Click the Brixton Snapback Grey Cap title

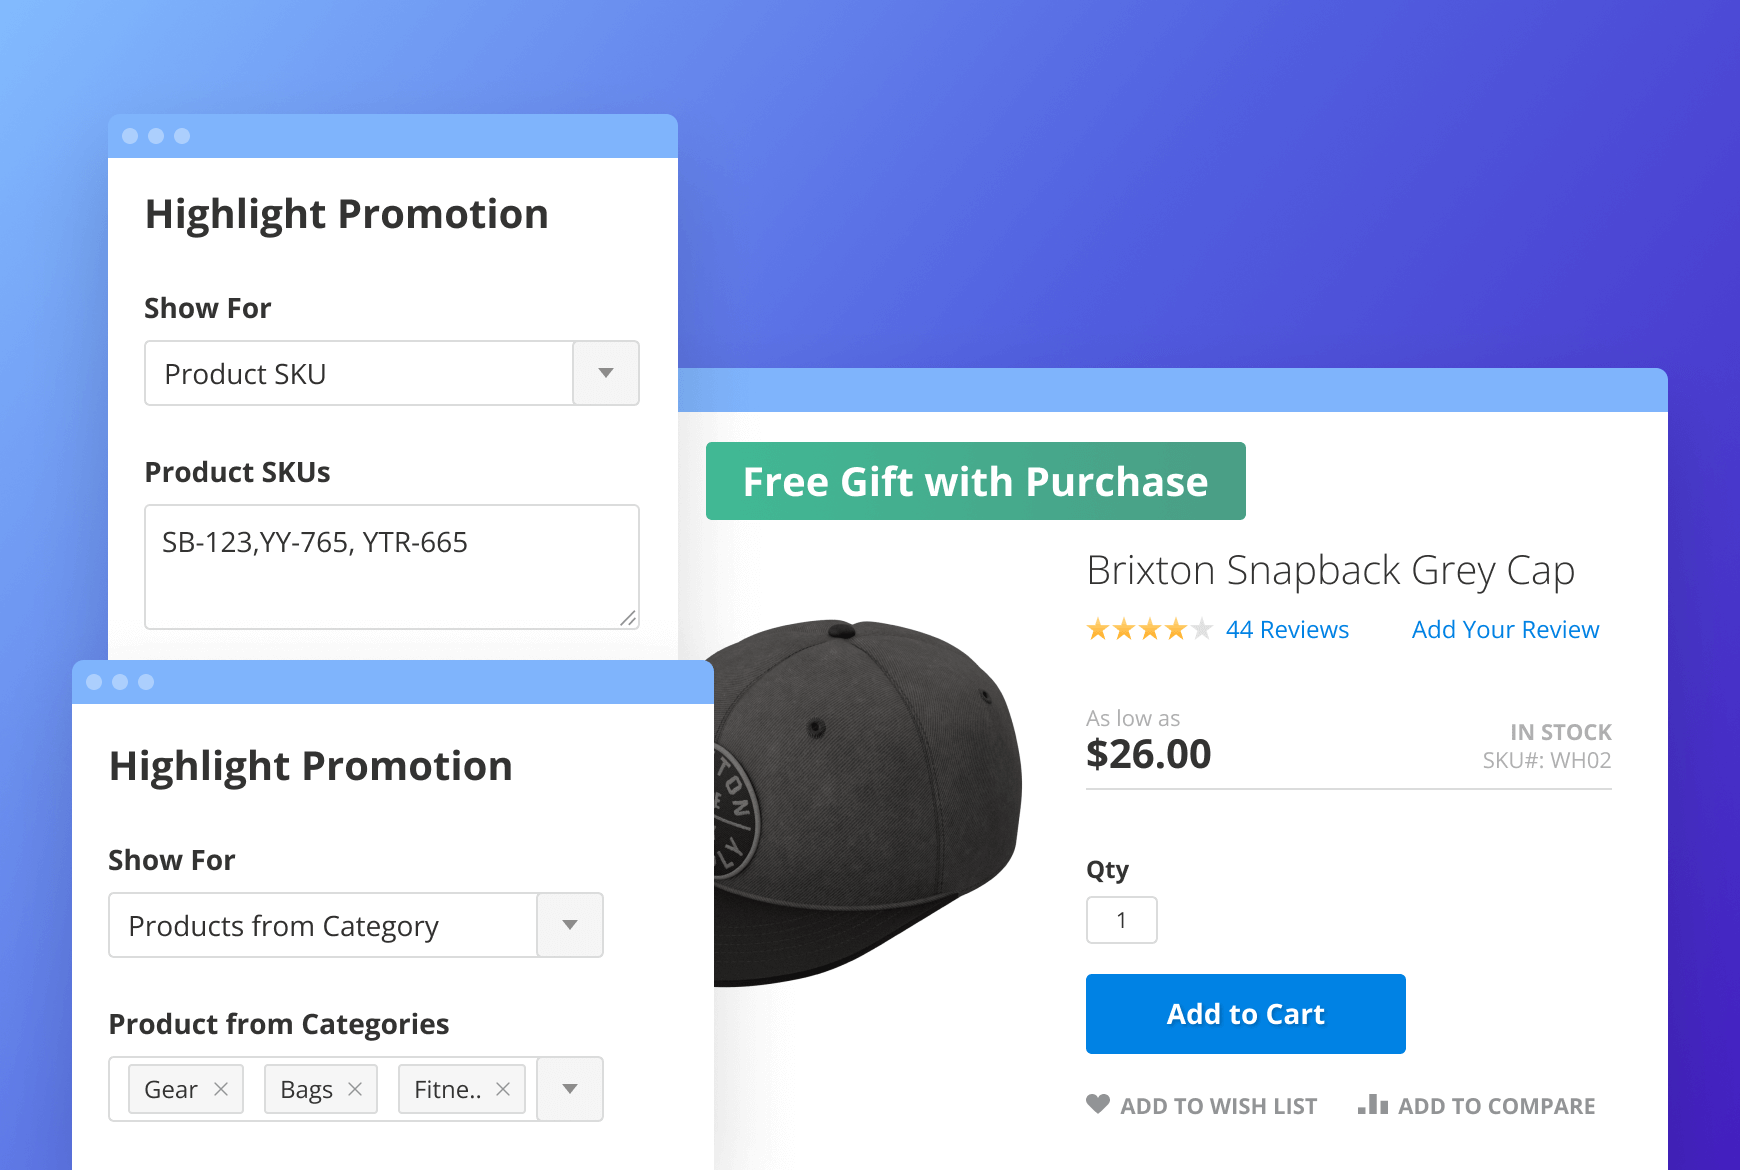pos(1330,570)
